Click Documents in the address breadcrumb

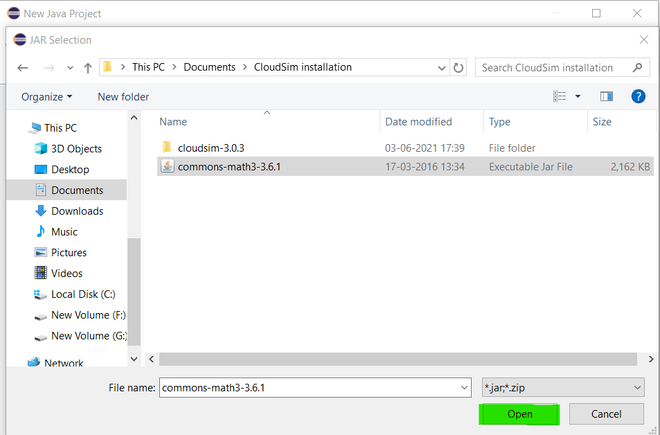[x=209, y=67]
